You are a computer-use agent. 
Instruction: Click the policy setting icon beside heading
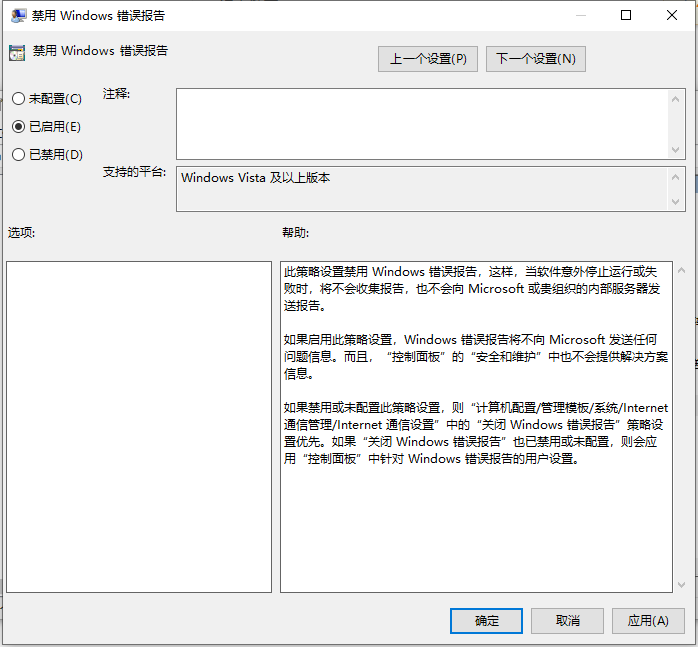click(x=17, y=52)
